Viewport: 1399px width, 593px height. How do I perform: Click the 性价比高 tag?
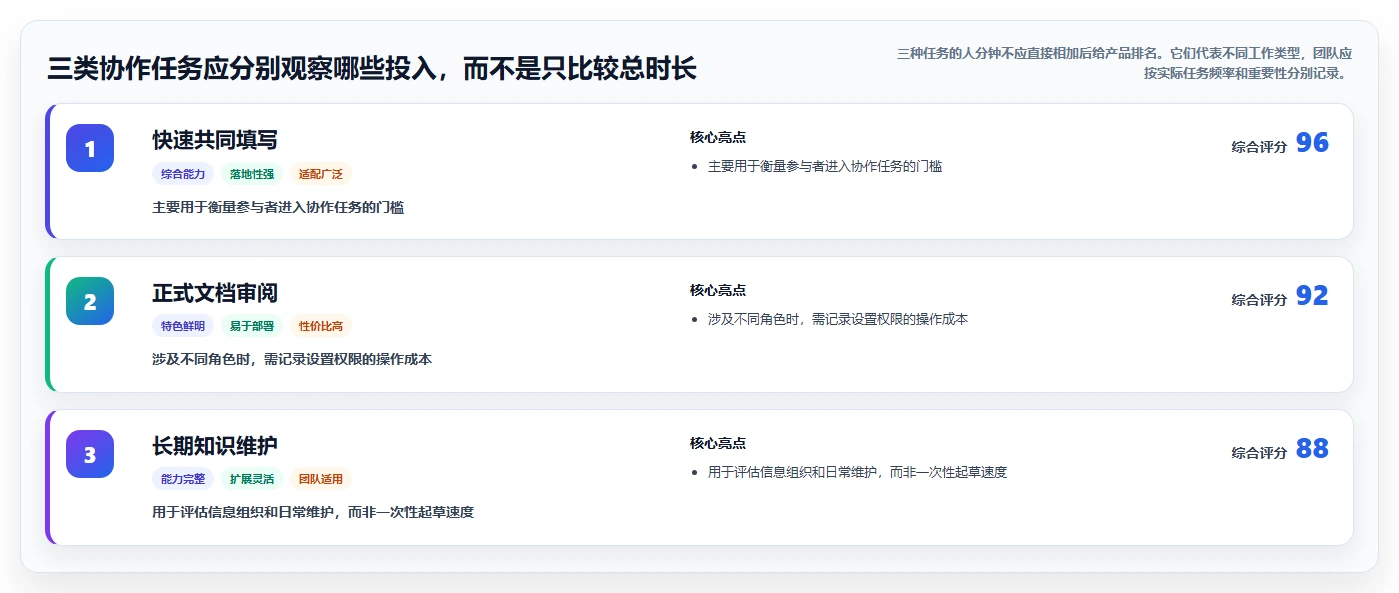(321, 326)
